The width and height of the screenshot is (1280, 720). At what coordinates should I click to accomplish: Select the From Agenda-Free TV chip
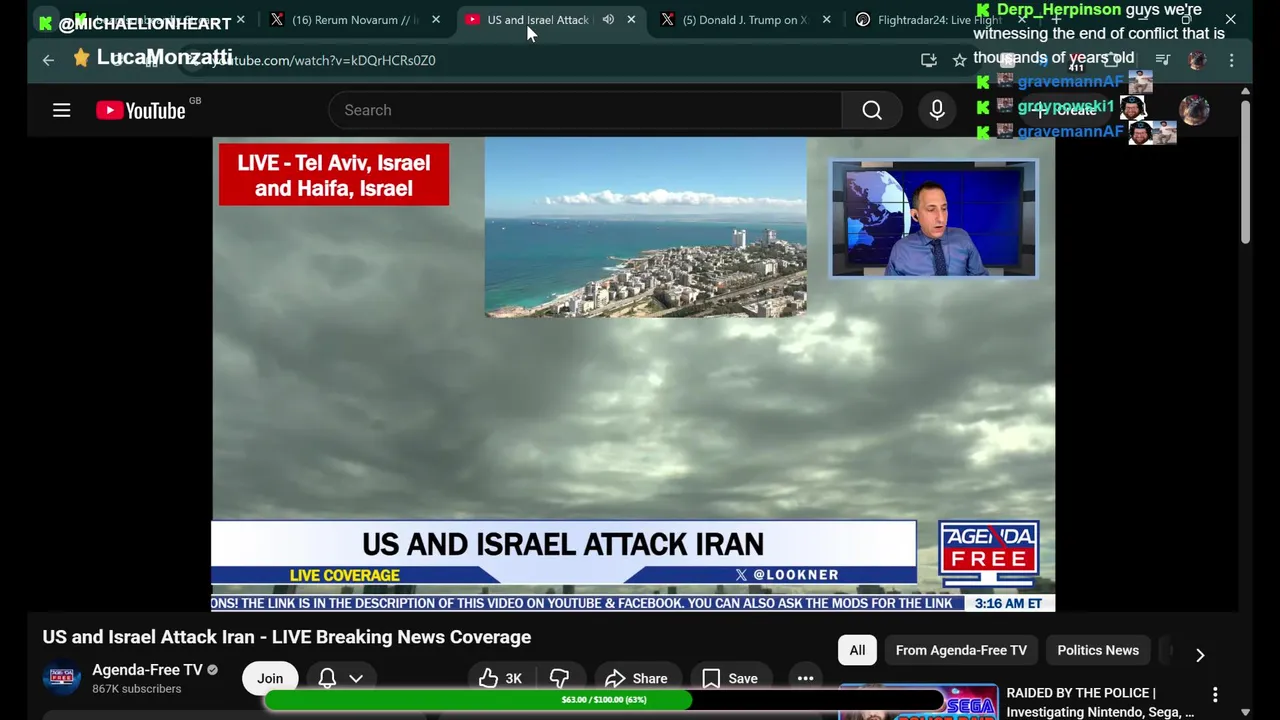coord(961,650)
